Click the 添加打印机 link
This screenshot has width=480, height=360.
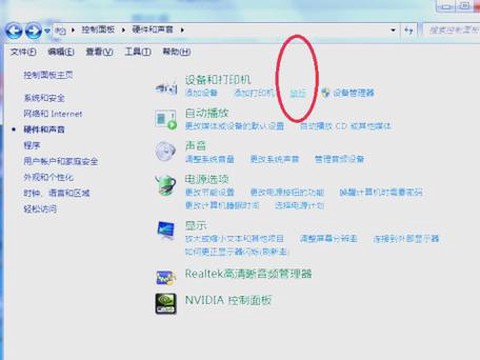[254, 92]
